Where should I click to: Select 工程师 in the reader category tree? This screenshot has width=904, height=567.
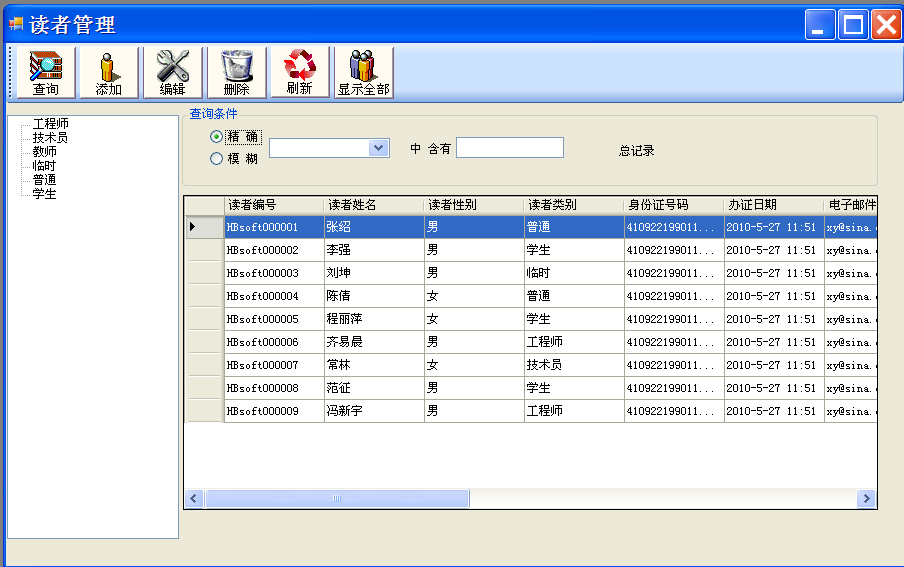50,124
